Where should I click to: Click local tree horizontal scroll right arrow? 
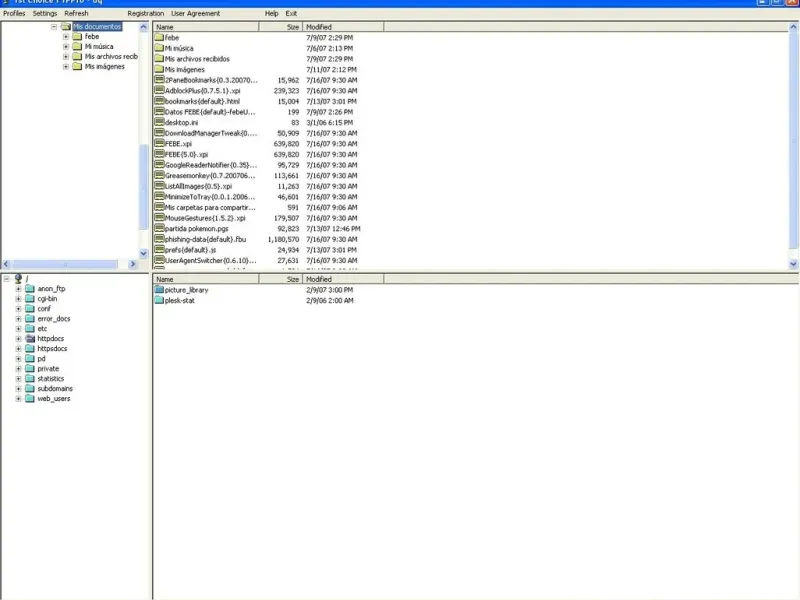[x=133, y=264]
